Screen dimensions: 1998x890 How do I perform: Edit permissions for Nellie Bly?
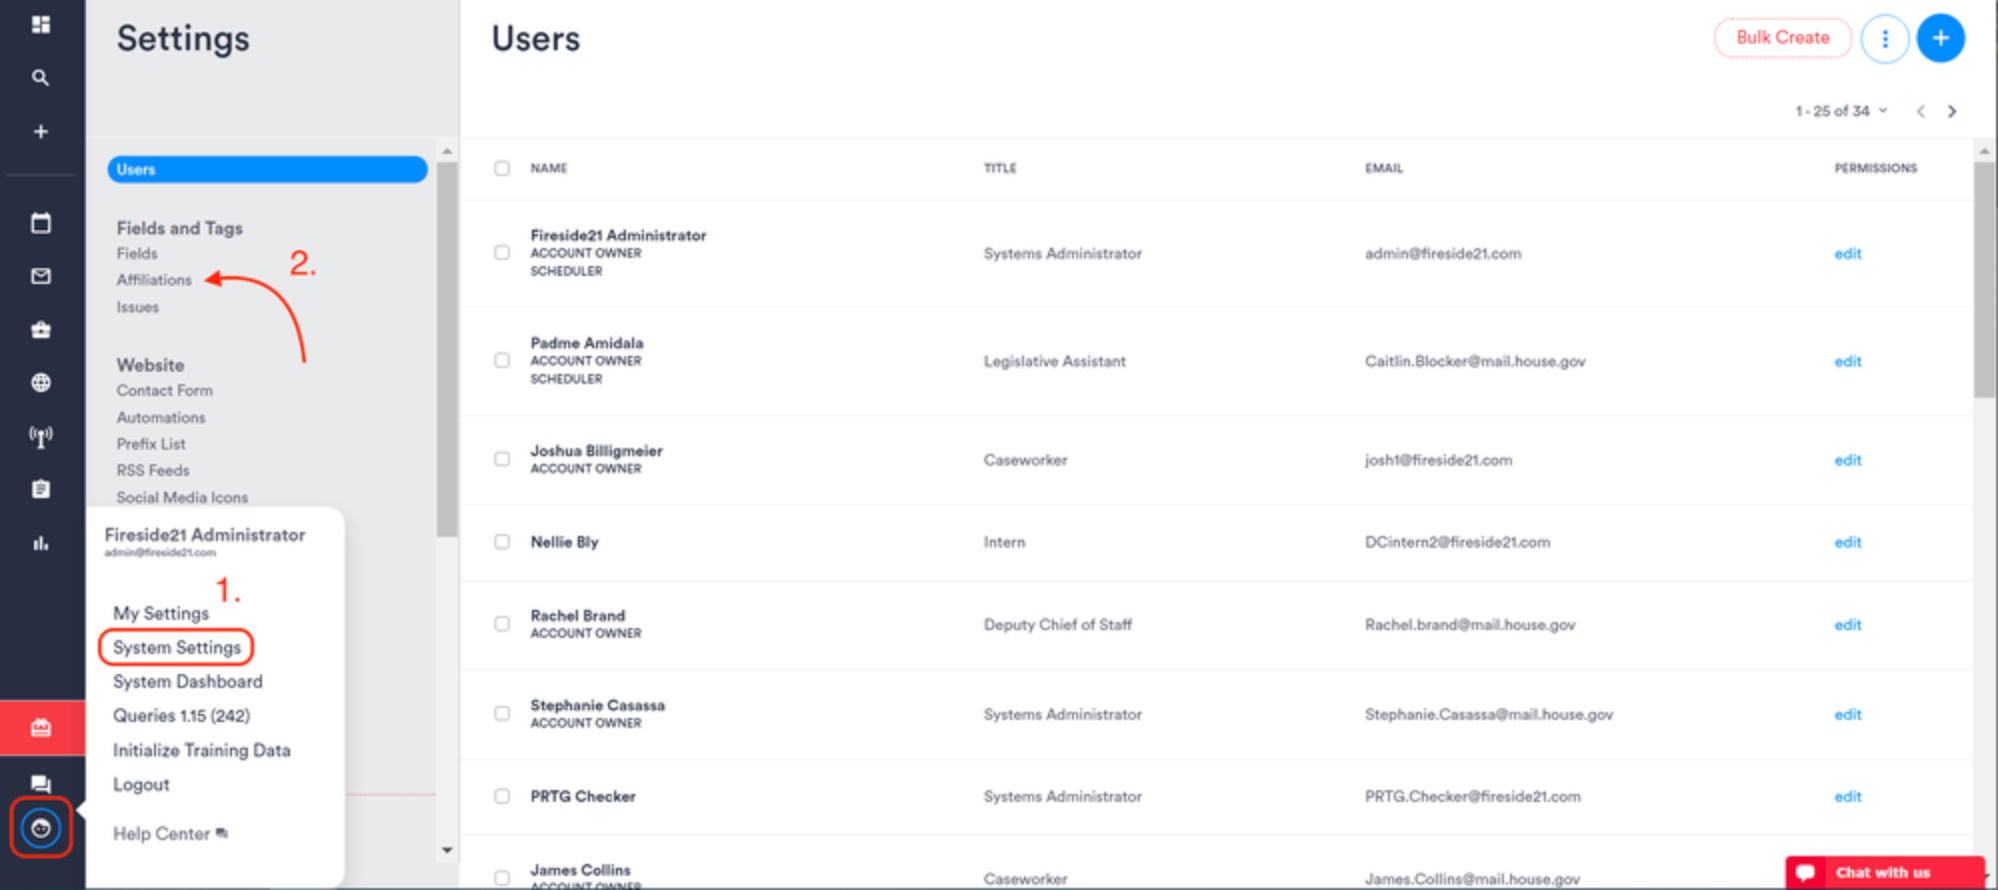click(x=1848, y=542)
